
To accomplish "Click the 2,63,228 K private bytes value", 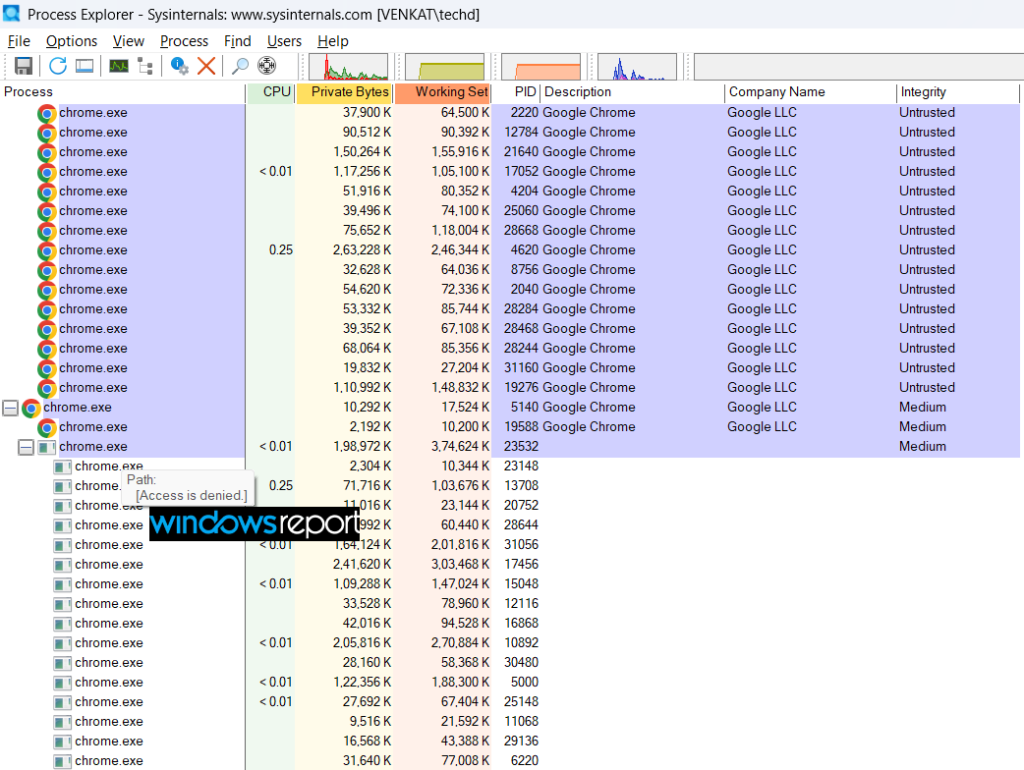I will (362, 250).
